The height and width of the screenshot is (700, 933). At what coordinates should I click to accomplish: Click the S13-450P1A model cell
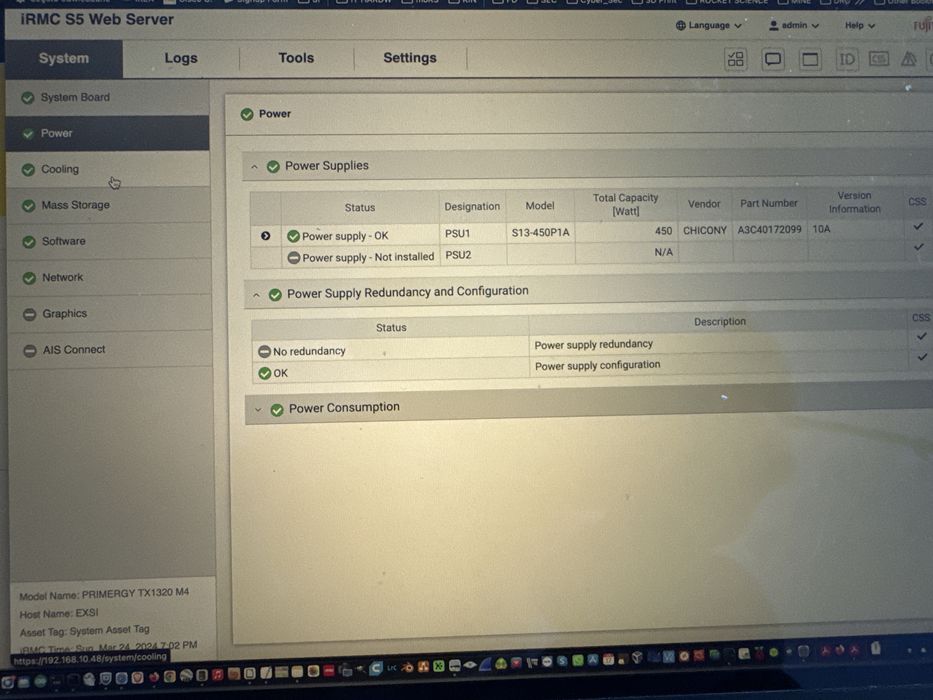coord(540,232)
